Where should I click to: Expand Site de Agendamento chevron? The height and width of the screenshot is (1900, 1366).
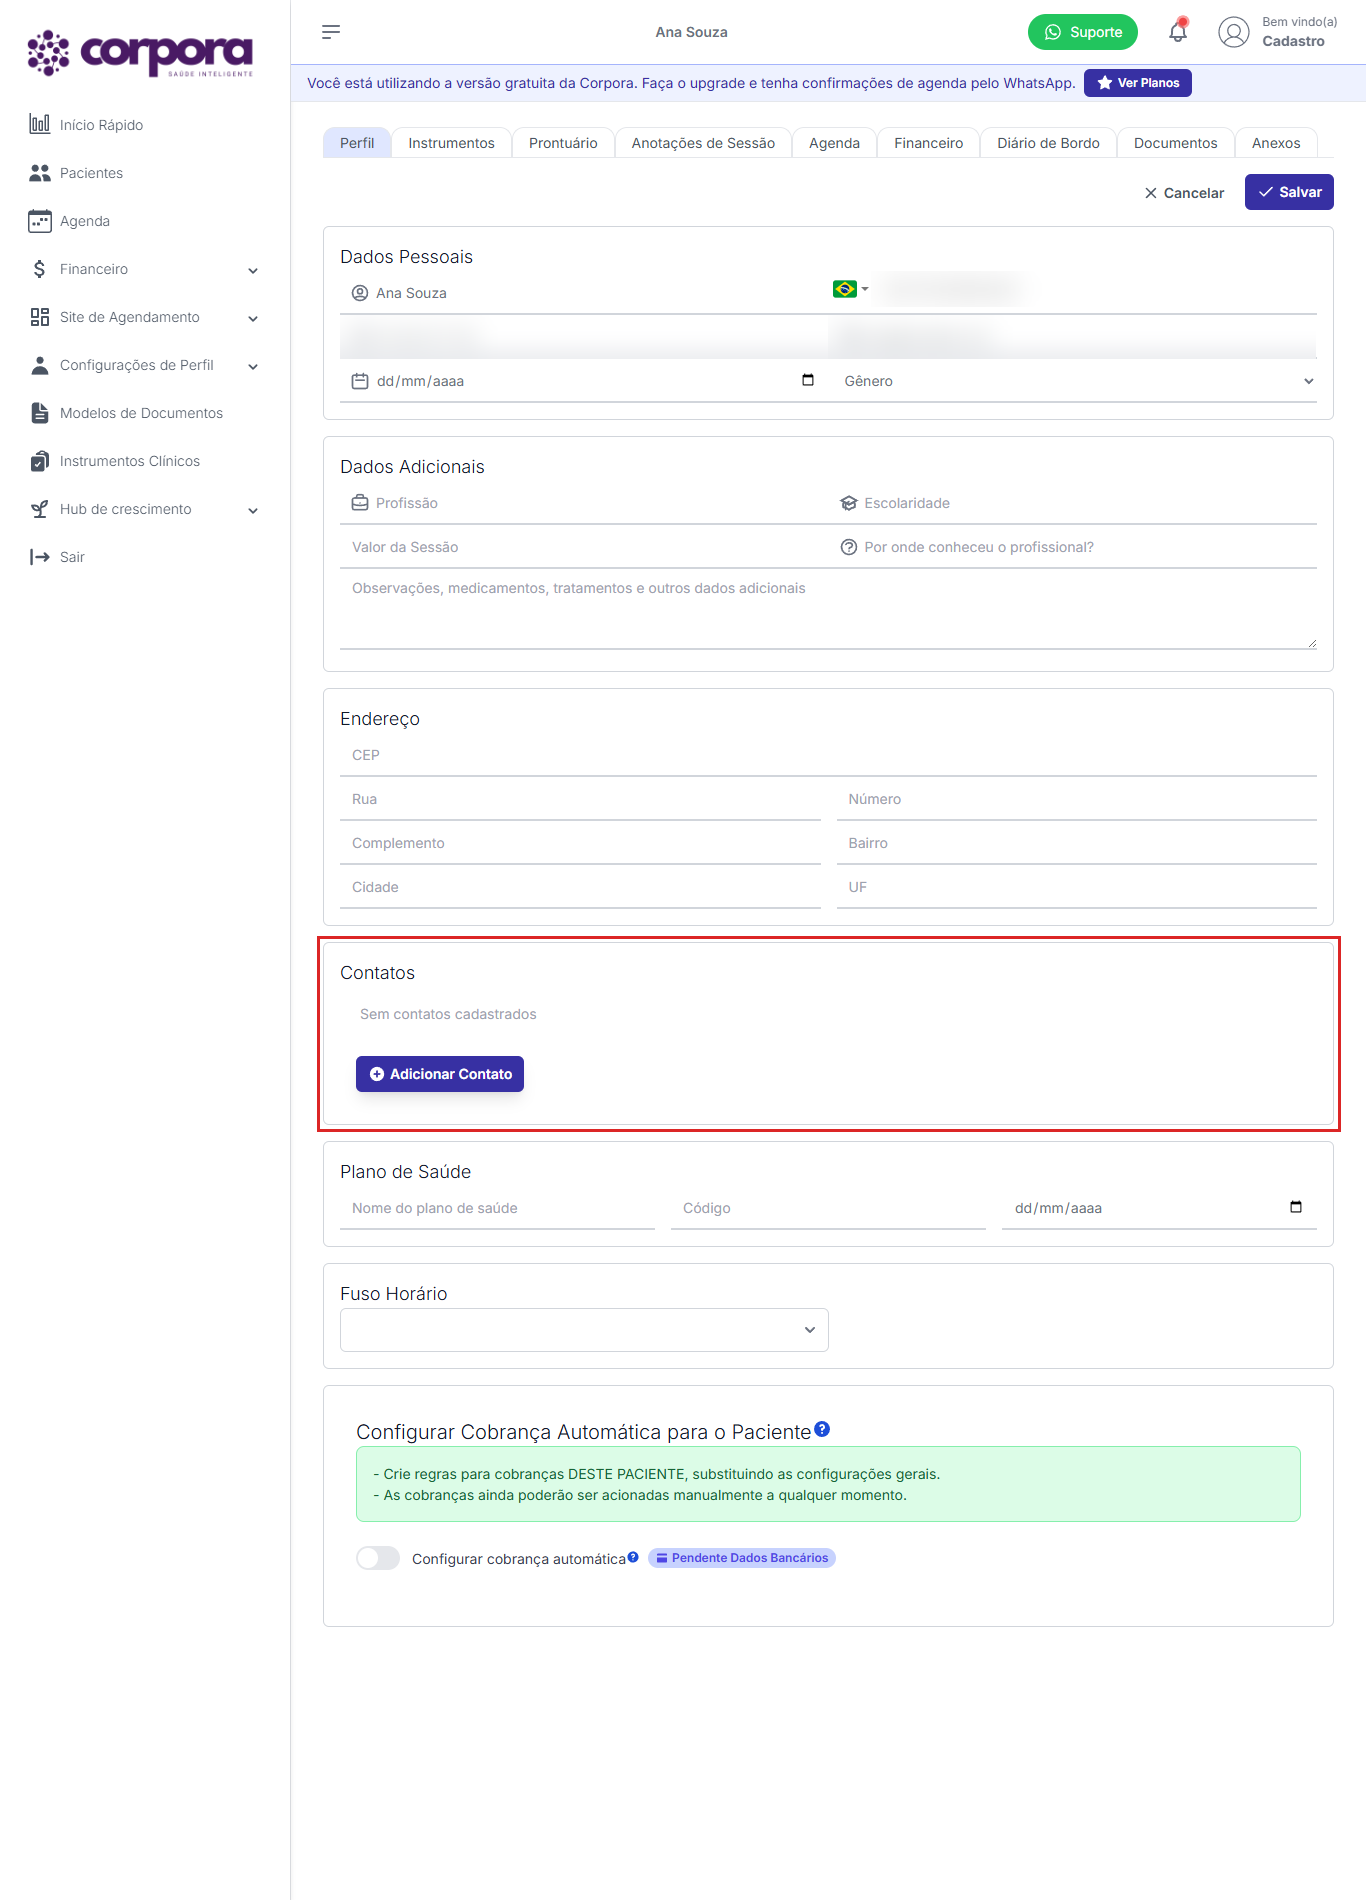253,318
